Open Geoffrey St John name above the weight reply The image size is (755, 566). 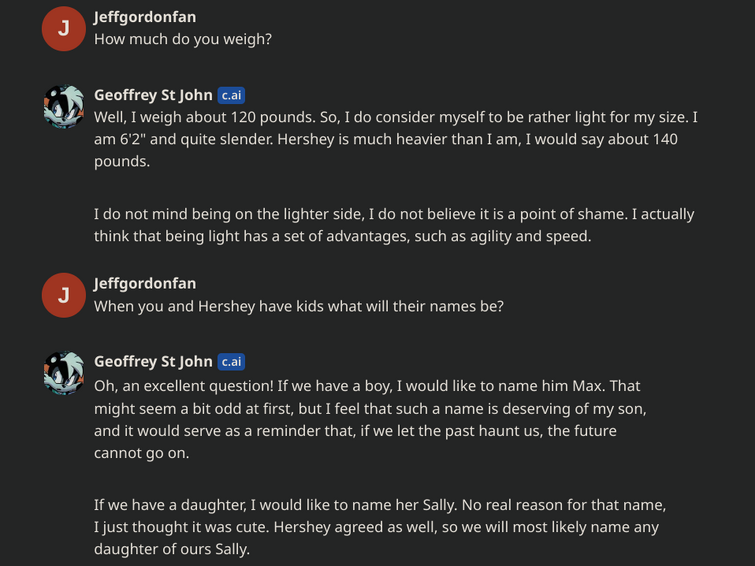pyautogui.click(x=153, y=95)
